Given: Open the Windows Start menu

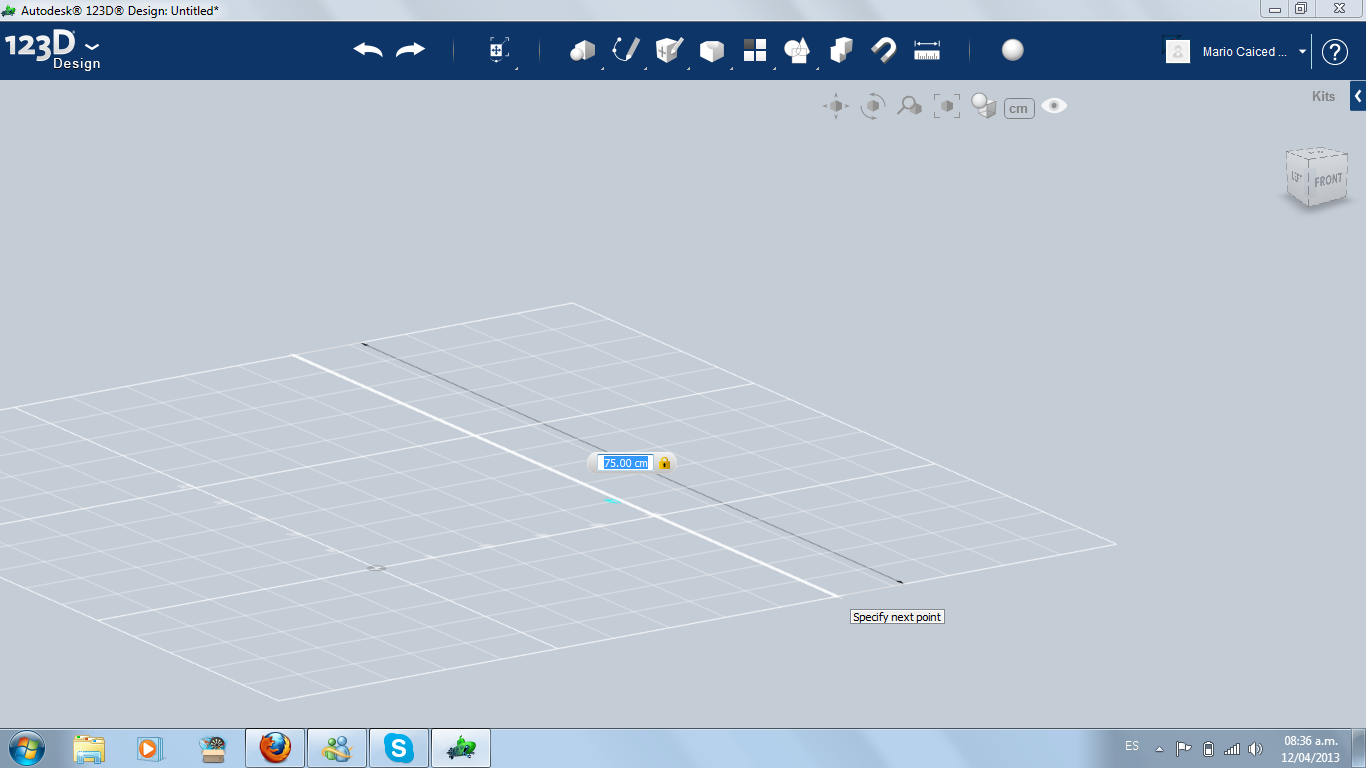Looking at the screenshot, I should pyautogui.click(x=26, y=747).
